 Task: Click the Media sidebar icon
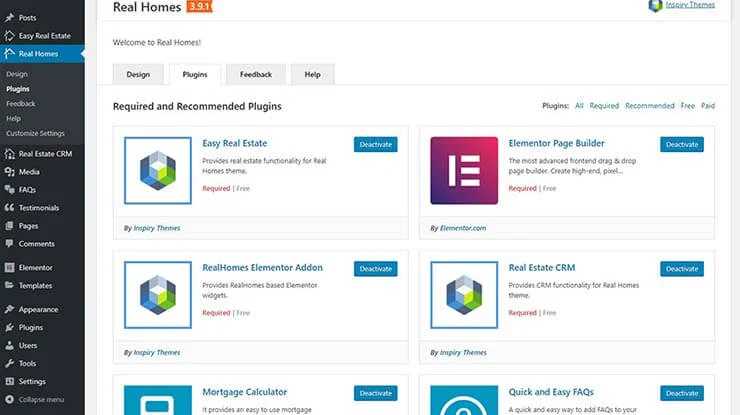pyautogui.click(x=9, y=172)
